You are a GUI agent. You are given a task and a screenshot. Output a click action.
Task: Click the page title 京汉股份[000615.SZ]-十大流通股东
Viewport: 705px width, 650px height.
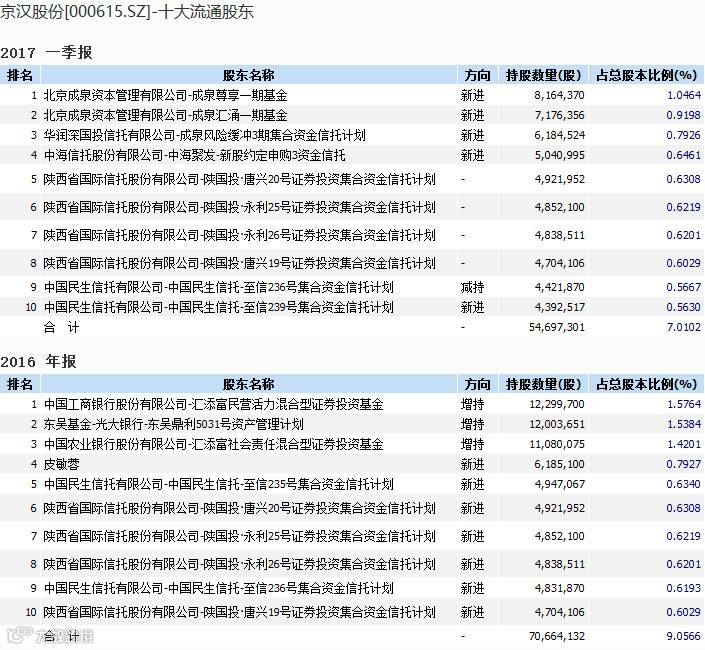[x=127, y=12]
